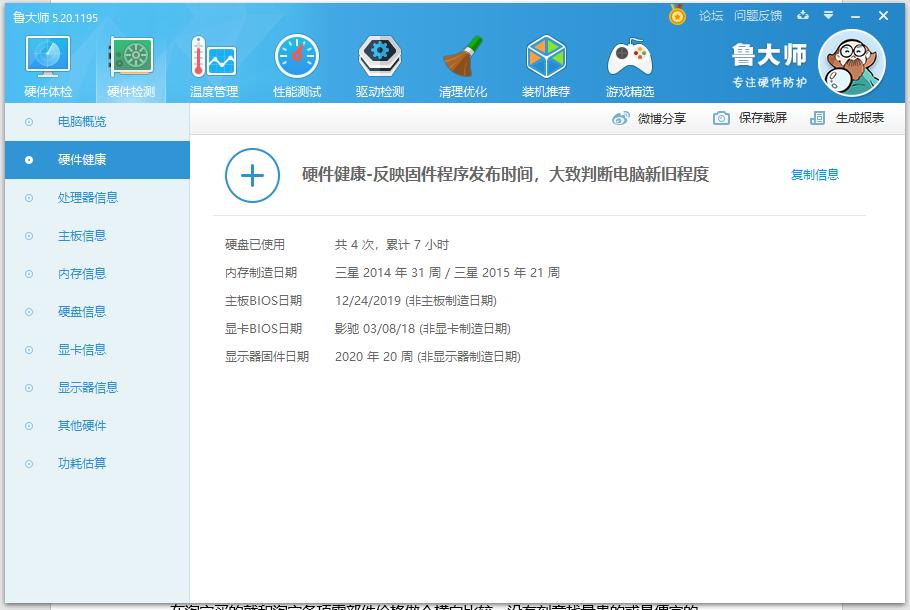Open the 清理优化 cleanup tool

[x=462, y=62]
